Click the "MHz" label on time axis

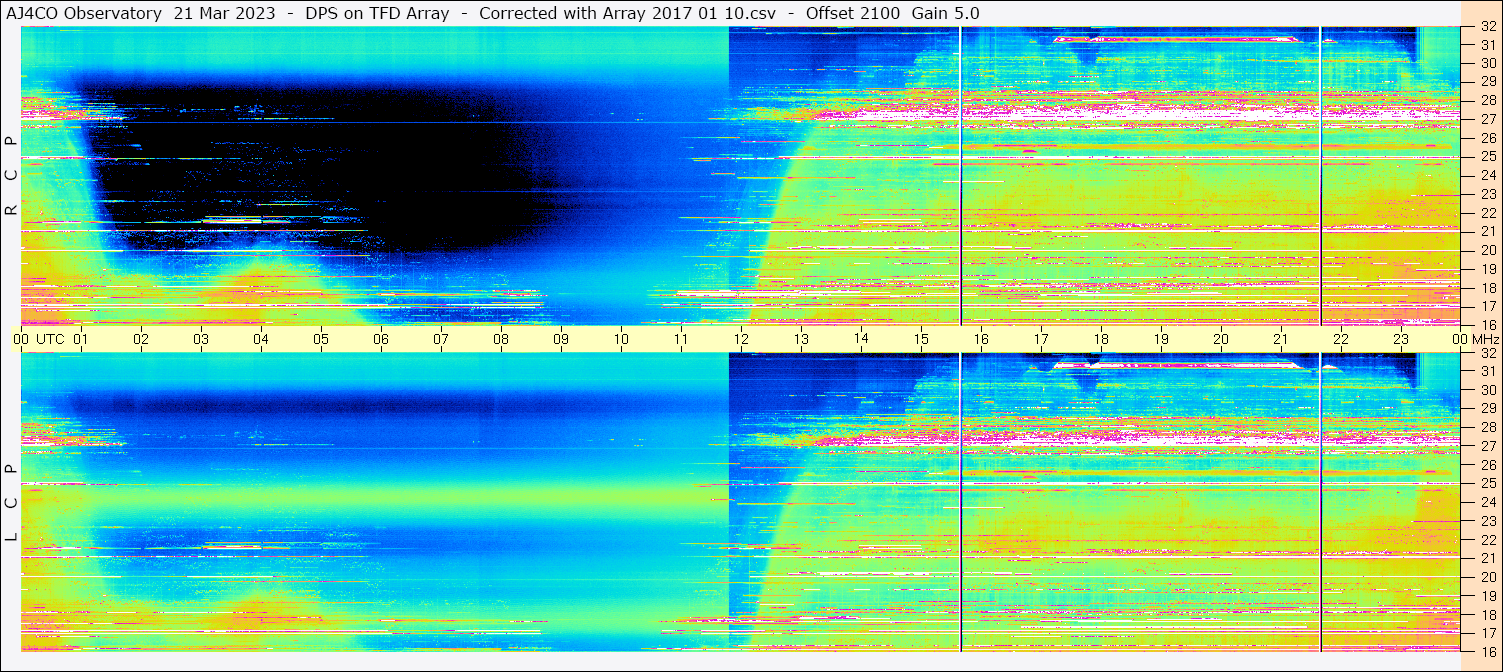pos(1485,339)
